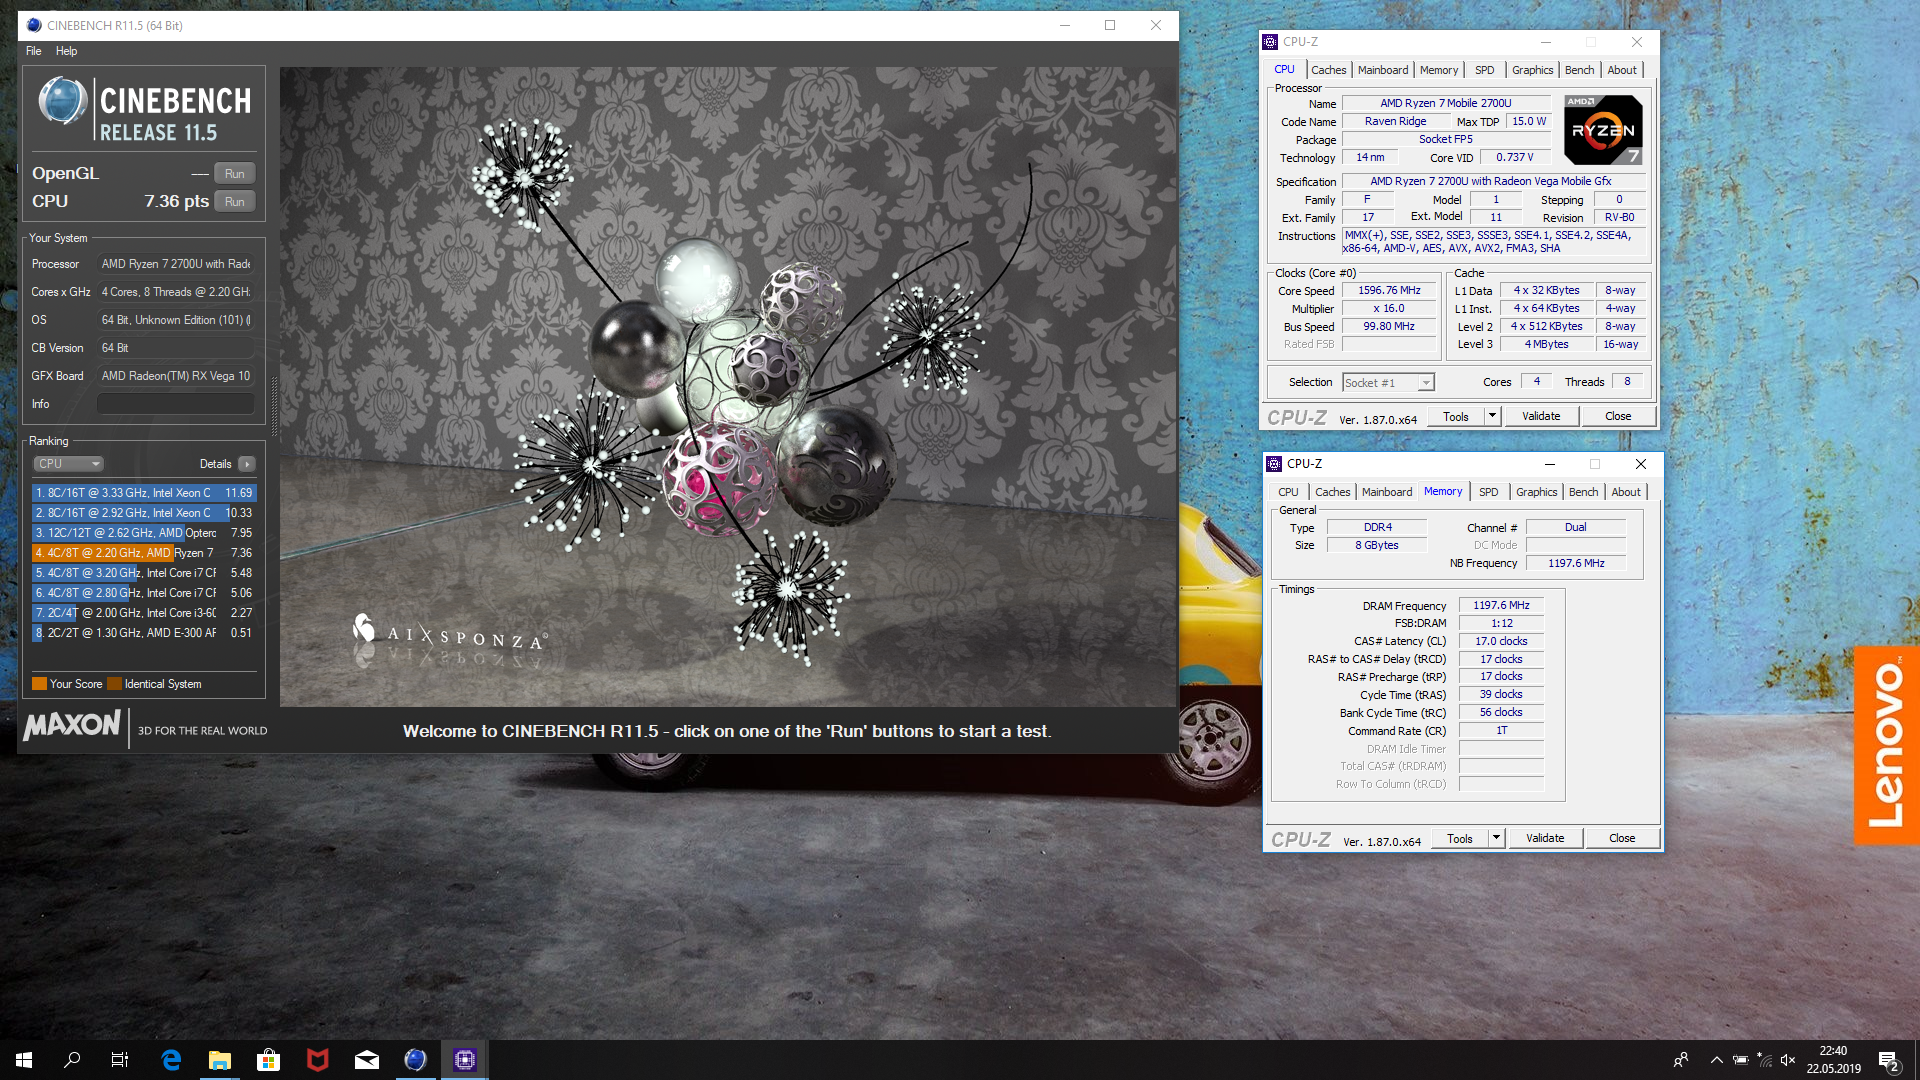
Task: Click Tools button in bottom CPU-Z
Action: [1460, 838]
